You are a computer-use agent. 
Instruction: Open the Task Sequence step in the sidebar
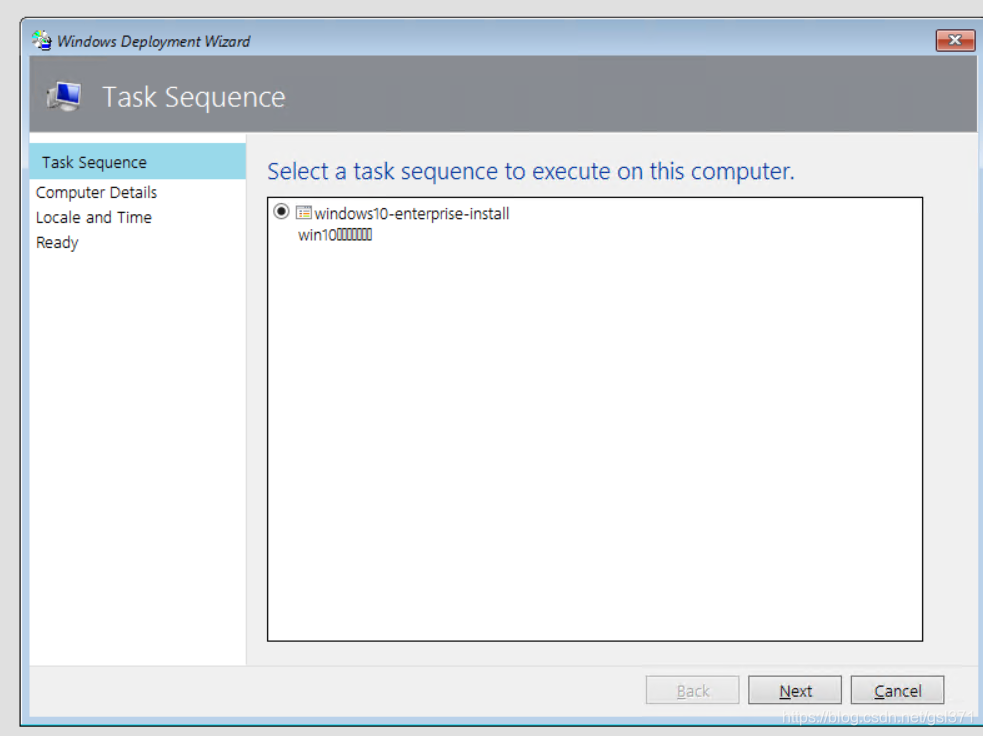pyautogui.click(x=137, y=162)
